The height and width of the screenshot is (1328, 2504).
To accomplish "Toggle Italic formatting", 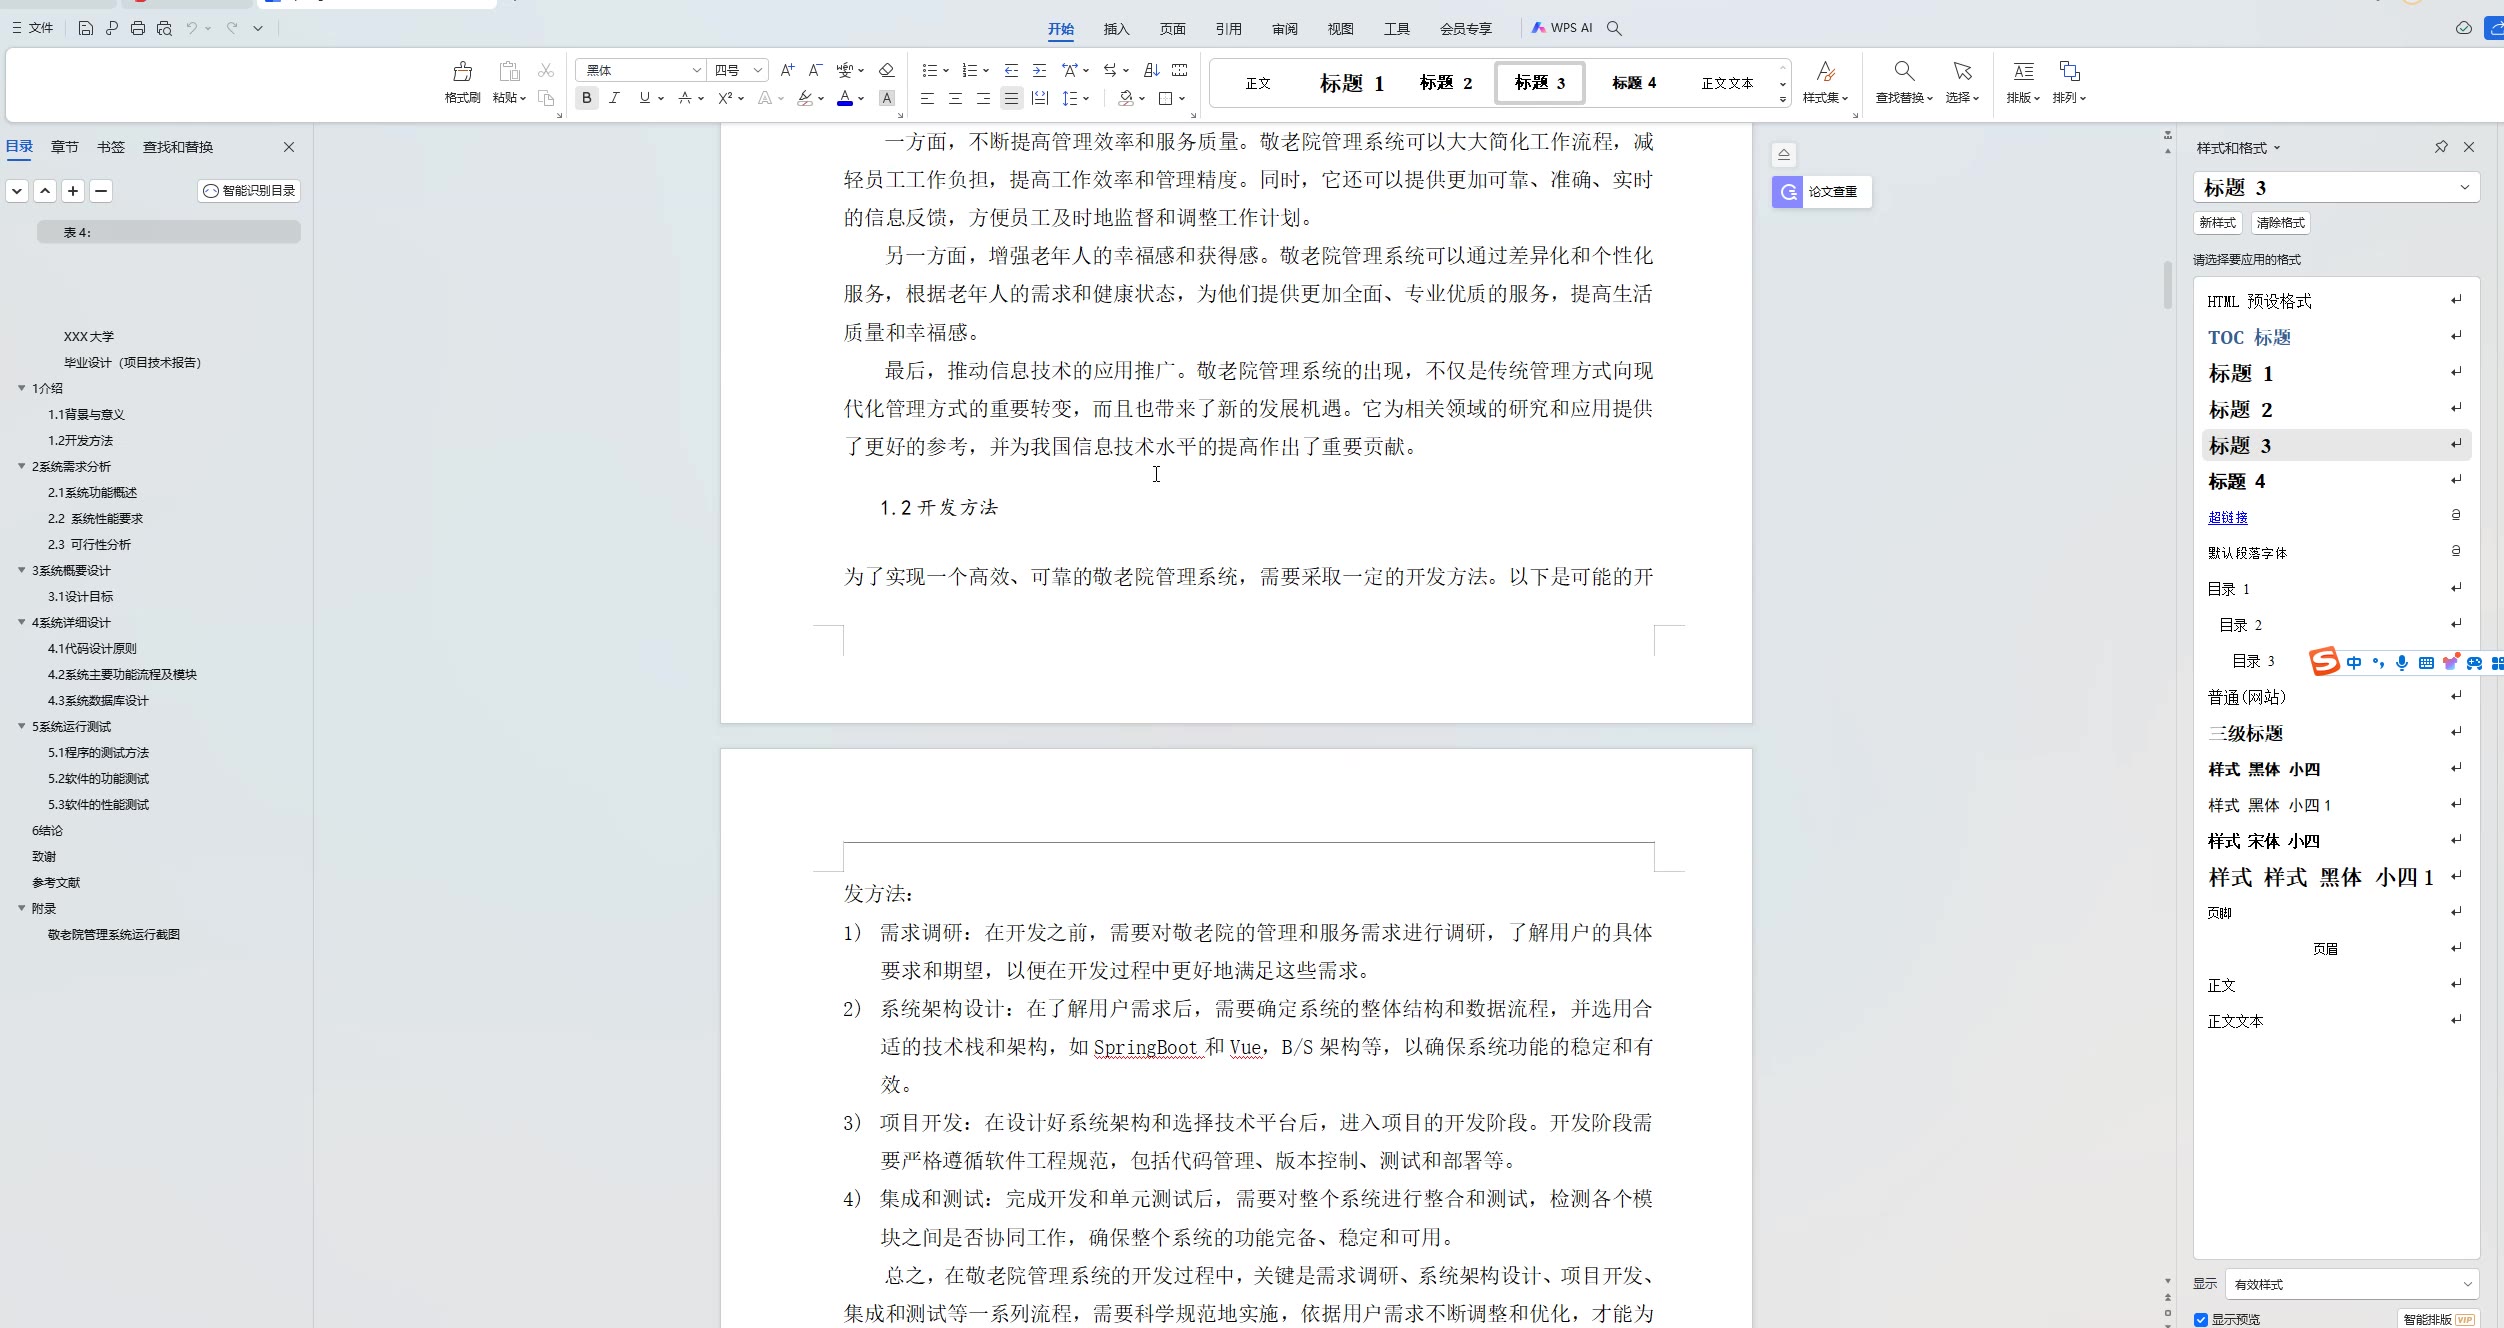I will click(x=614, y=98).
